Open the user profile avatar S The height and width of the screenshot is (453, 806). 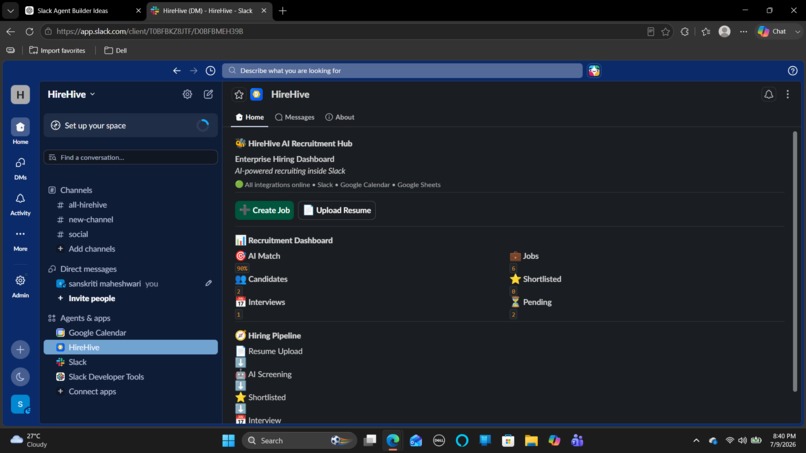20,404
